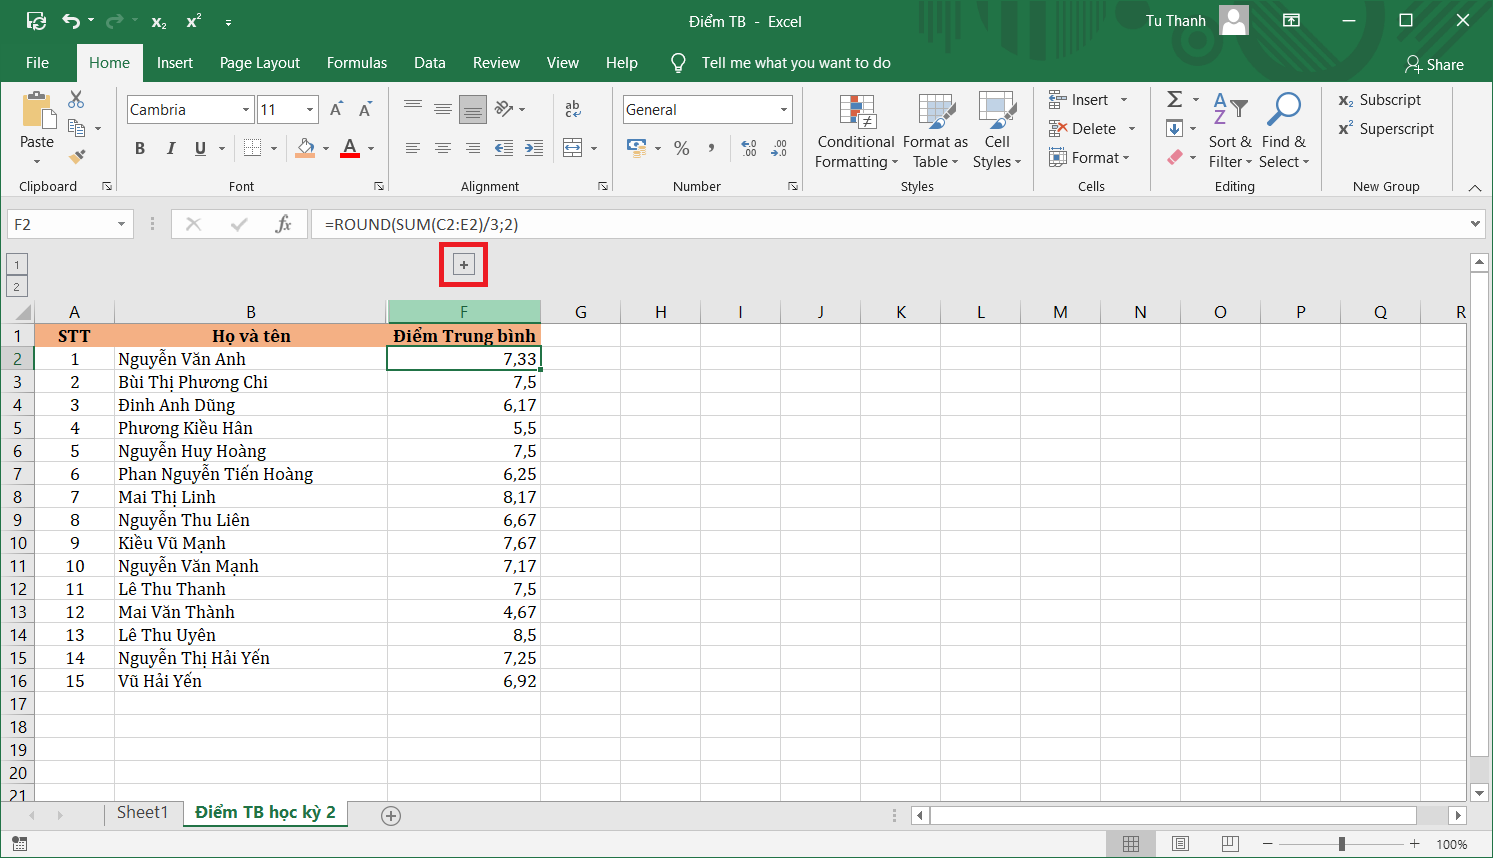Click the AutoSum sigma icon
This screenshot has width=1493, height=858.
[x=1175, y=99]
